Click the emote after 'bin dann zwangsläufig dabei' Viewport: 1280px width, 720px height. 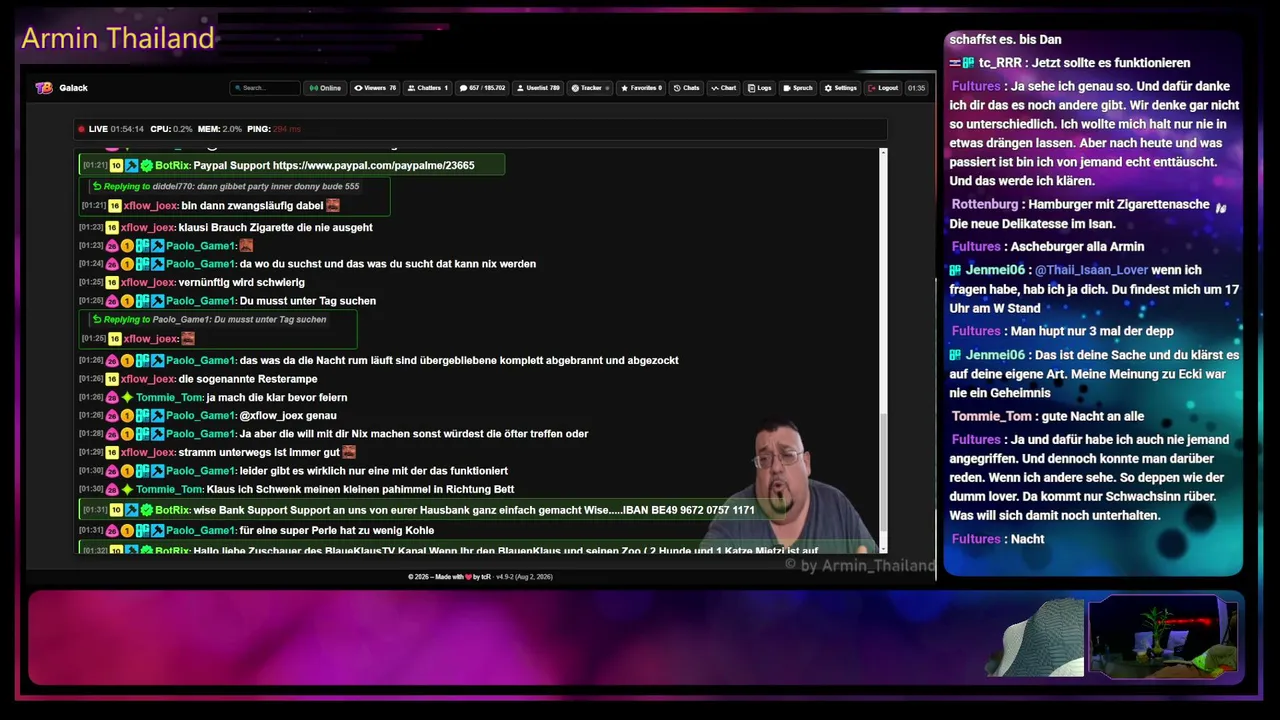click(x=333, y=205)
